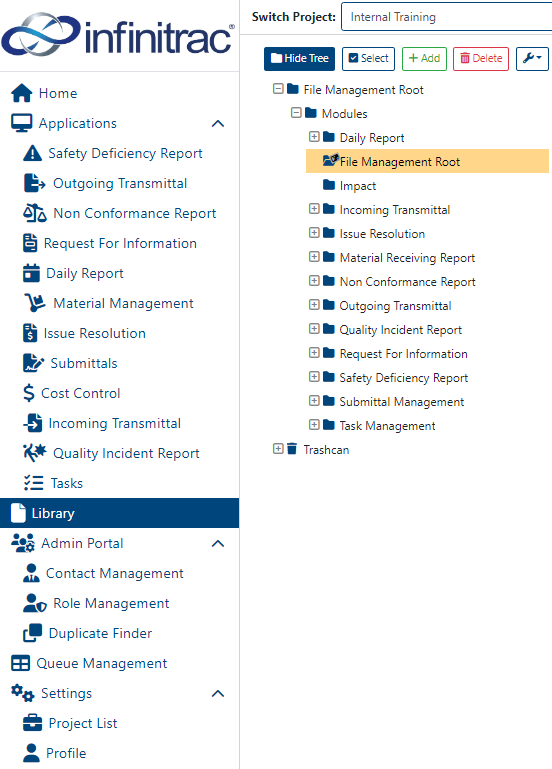Click the Applications monitor icon

pyautogui.click(x=22, y=123)
